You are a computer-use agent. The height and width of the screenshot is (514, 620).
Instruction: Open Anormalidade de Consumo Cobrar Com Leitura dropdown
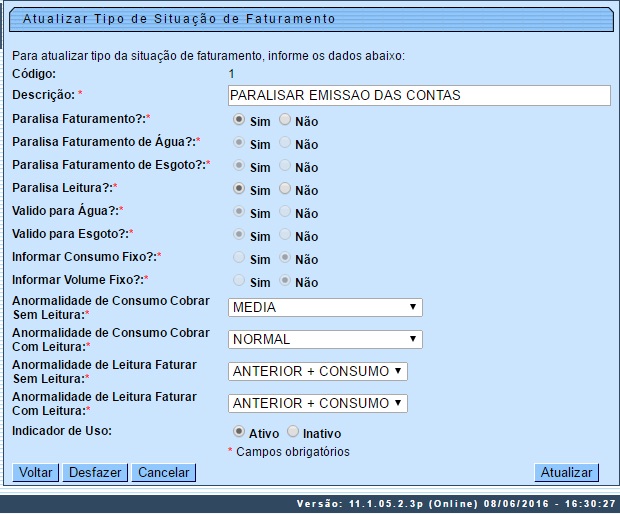pos(325,339)
